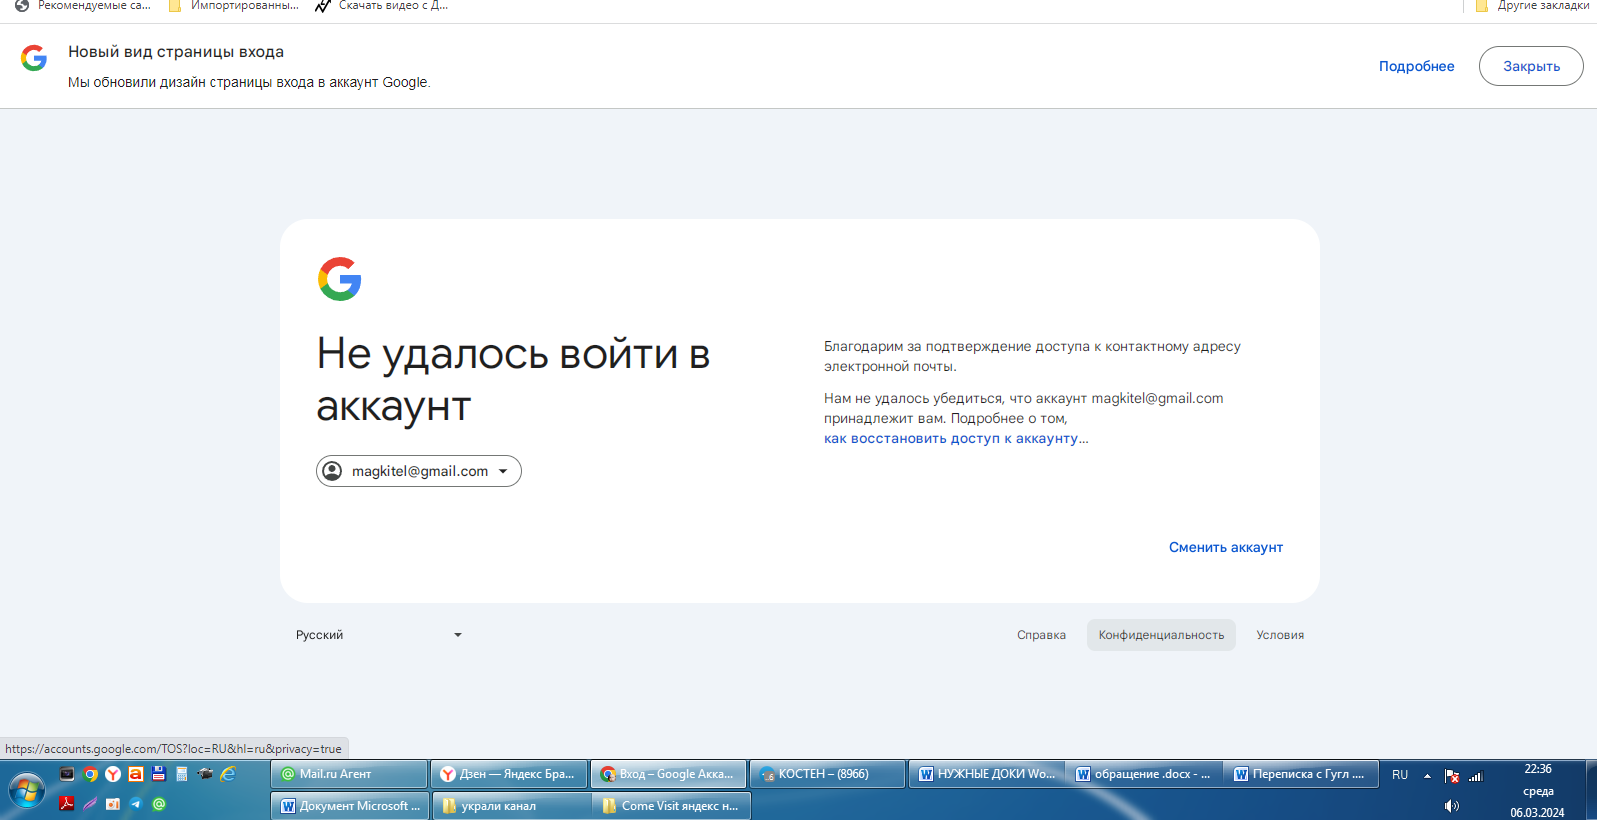Open Come Visit яндекс folder taskbar window

click(x=670, y=806)
